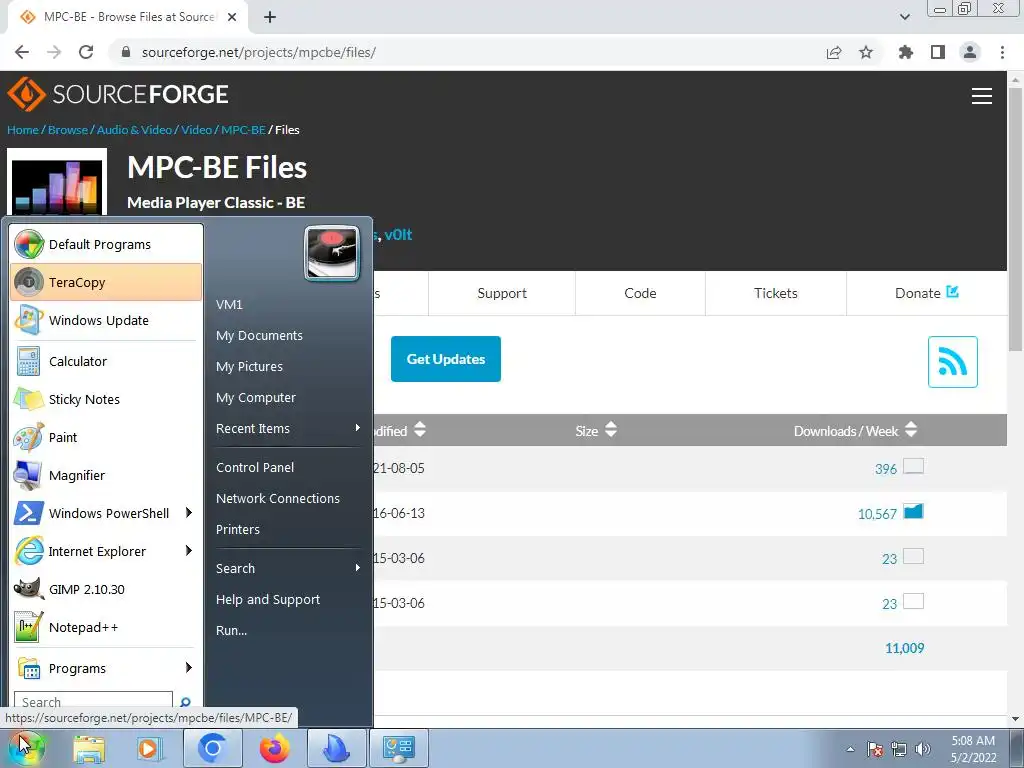Viewport: 1024px width, 768px height.
Task: Click in the Start menu search box
Action: pos(93,701)
